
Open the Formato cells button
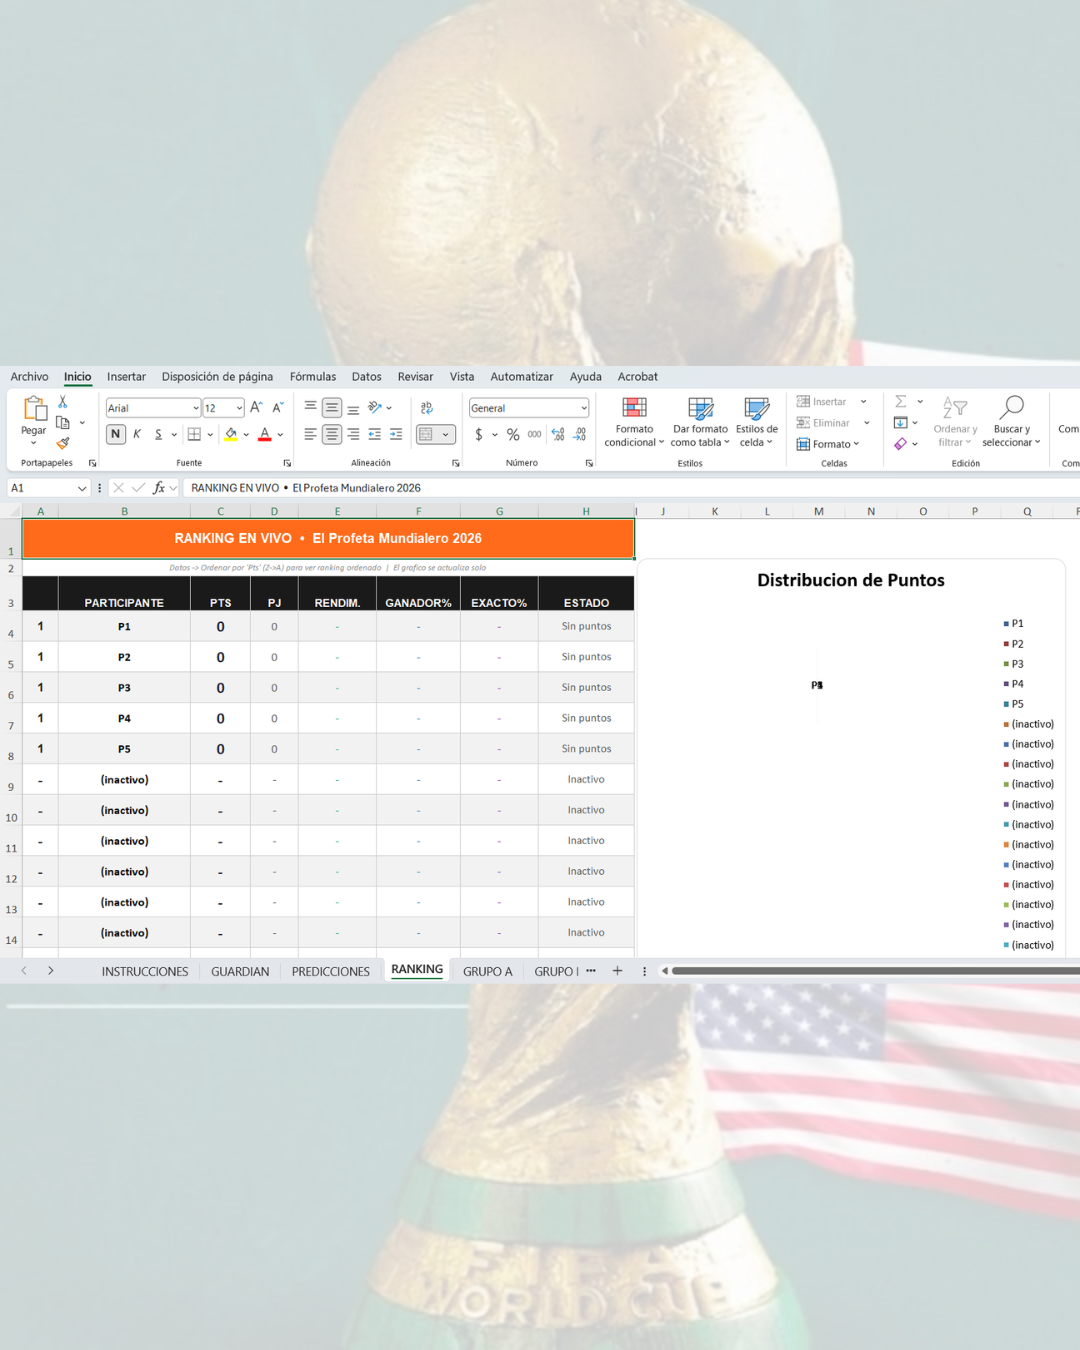[x=828, y=444]
